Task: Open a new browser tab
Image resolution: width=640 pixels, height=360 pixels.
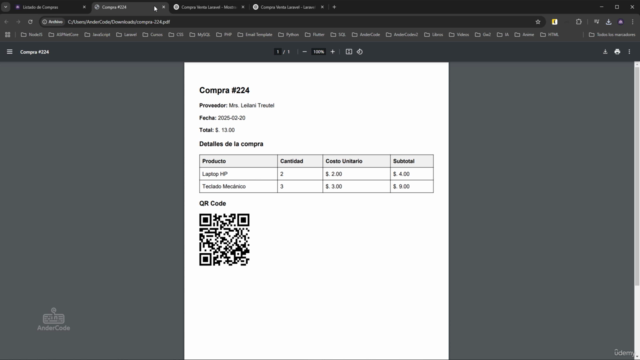Action: tap(334, 7)
